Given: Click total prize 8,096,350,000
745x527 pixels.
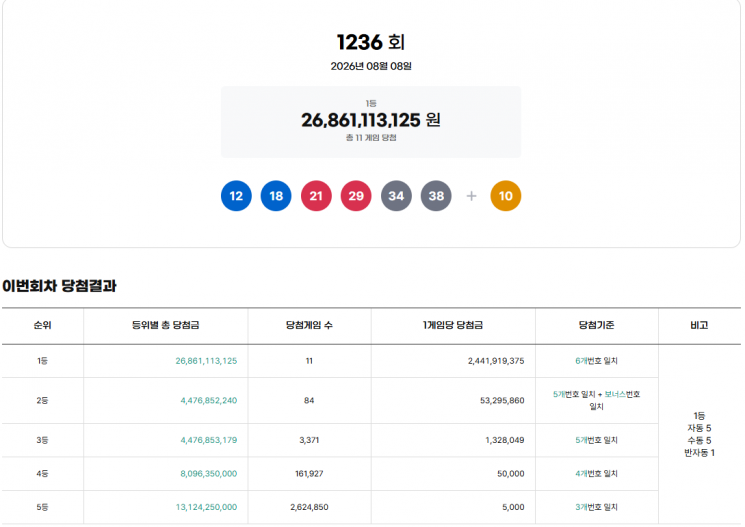Looking at the screenshot, I should [x=209, y=474].
